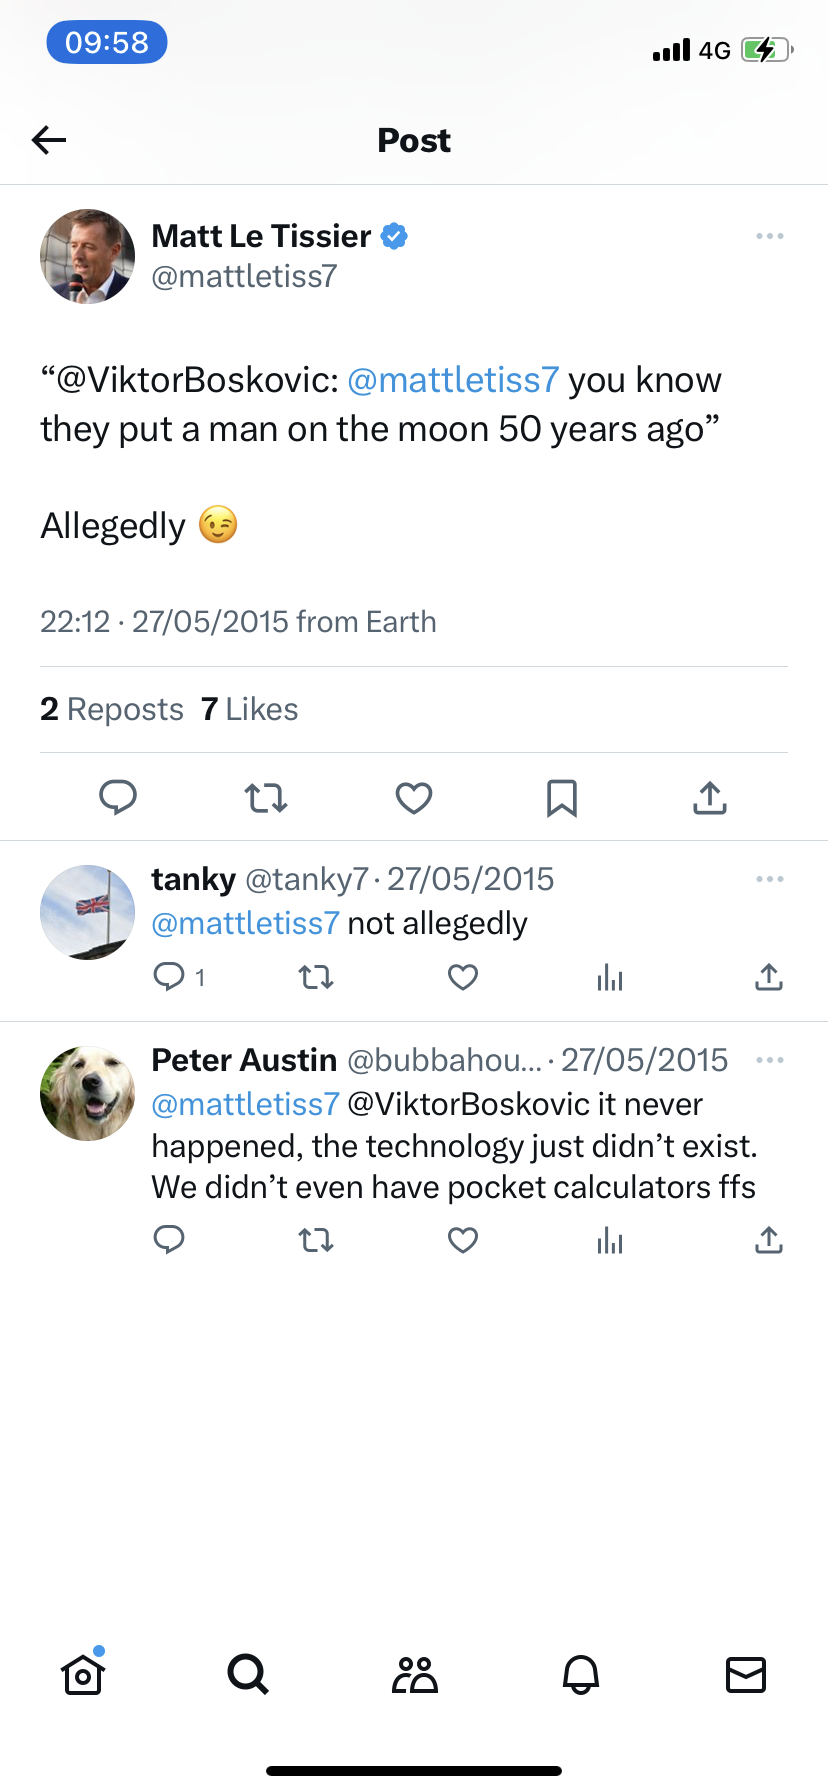Repost Peter Austin's reply
This screenshot has width=828, height=1792.
coord(316,1241)
